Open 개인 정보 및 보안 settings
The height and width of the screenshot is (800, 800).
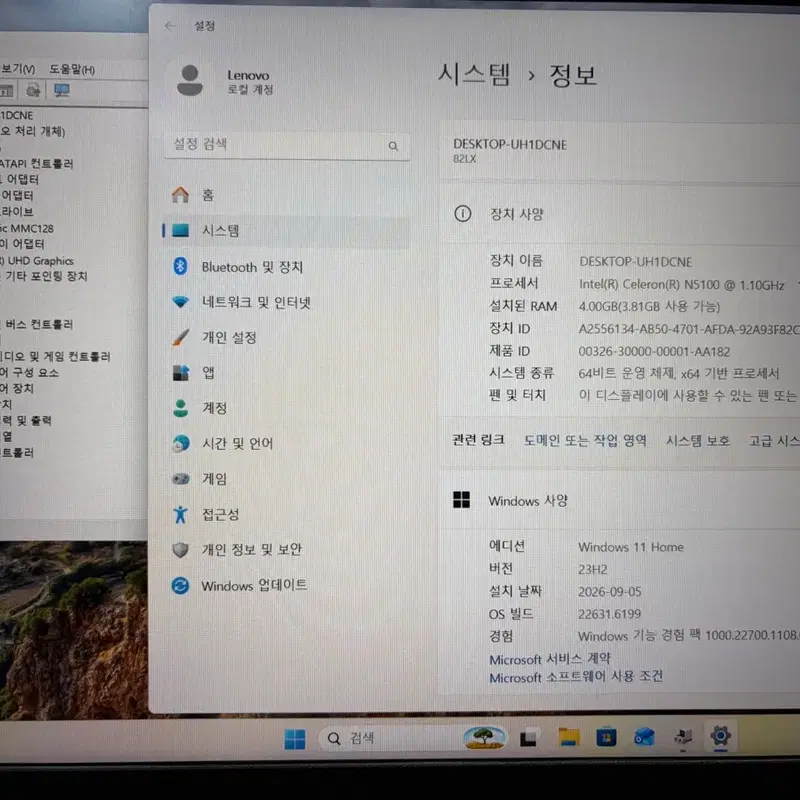[286, 549]
